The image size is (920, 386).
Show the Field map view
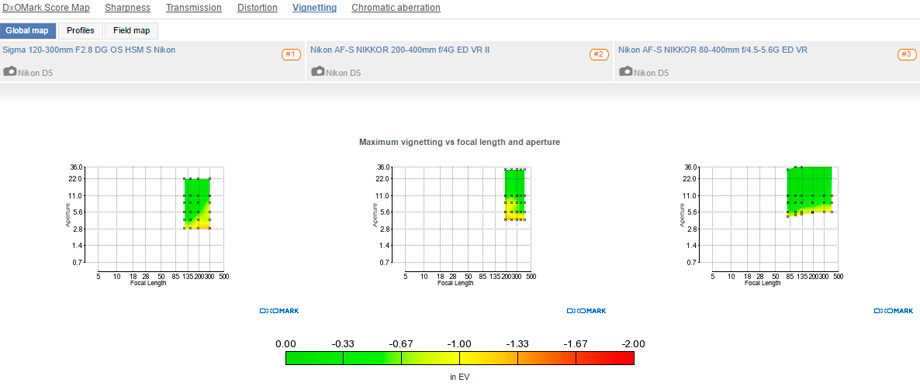point(131,31)
